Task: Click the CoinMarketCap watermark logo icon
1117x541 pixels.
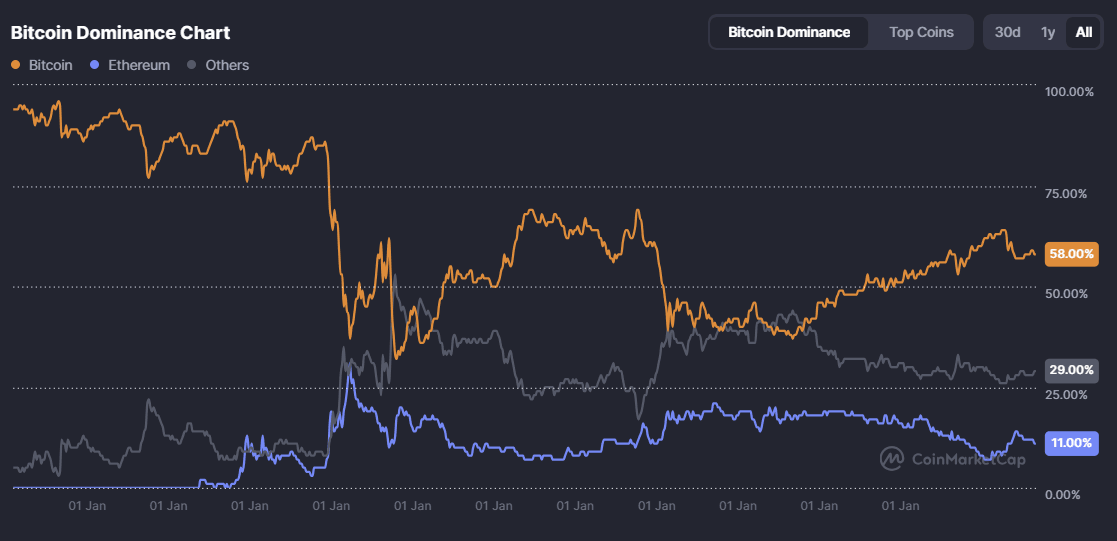Action: point(891,458)
